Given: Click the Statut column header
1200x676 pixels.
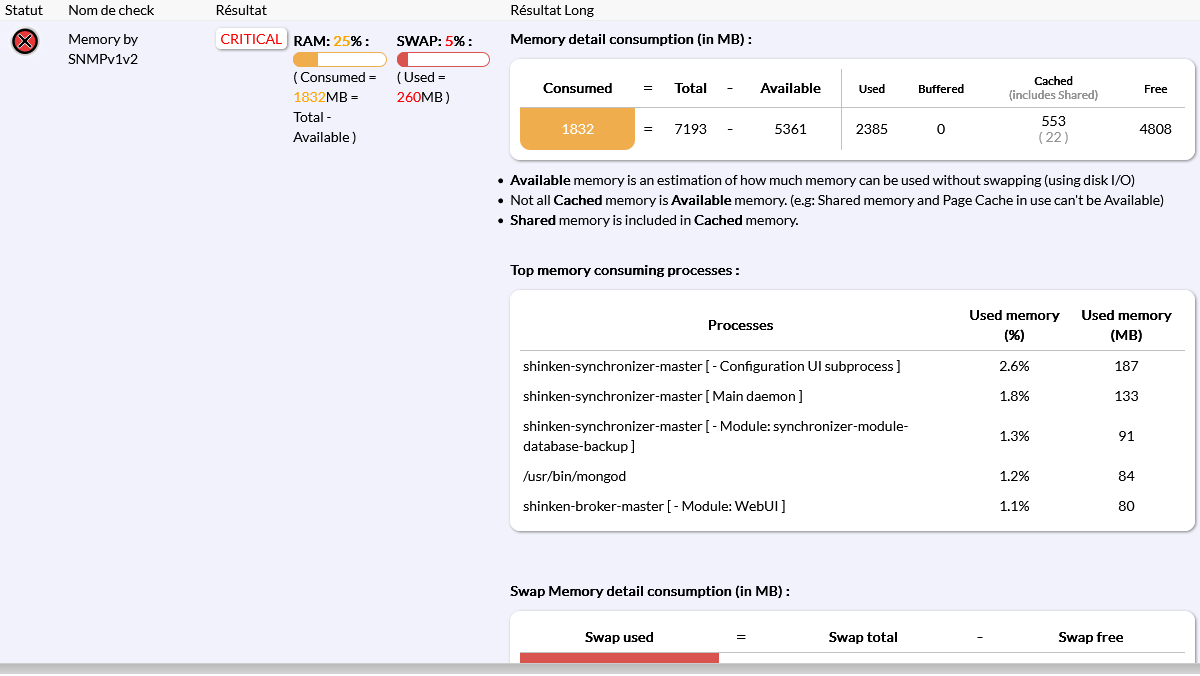Looking at the screenshot, I should (24, 10).
